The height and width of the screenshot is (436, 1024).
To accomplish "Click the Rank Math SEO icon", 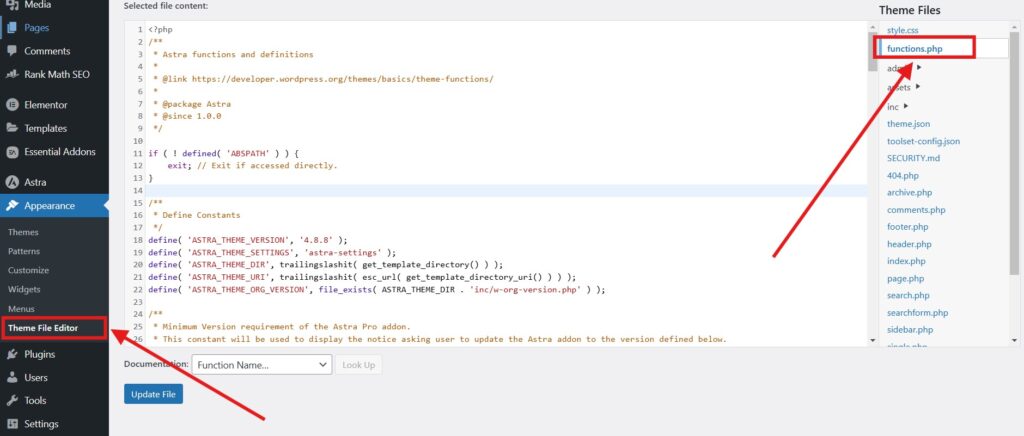I will point(12,74).
